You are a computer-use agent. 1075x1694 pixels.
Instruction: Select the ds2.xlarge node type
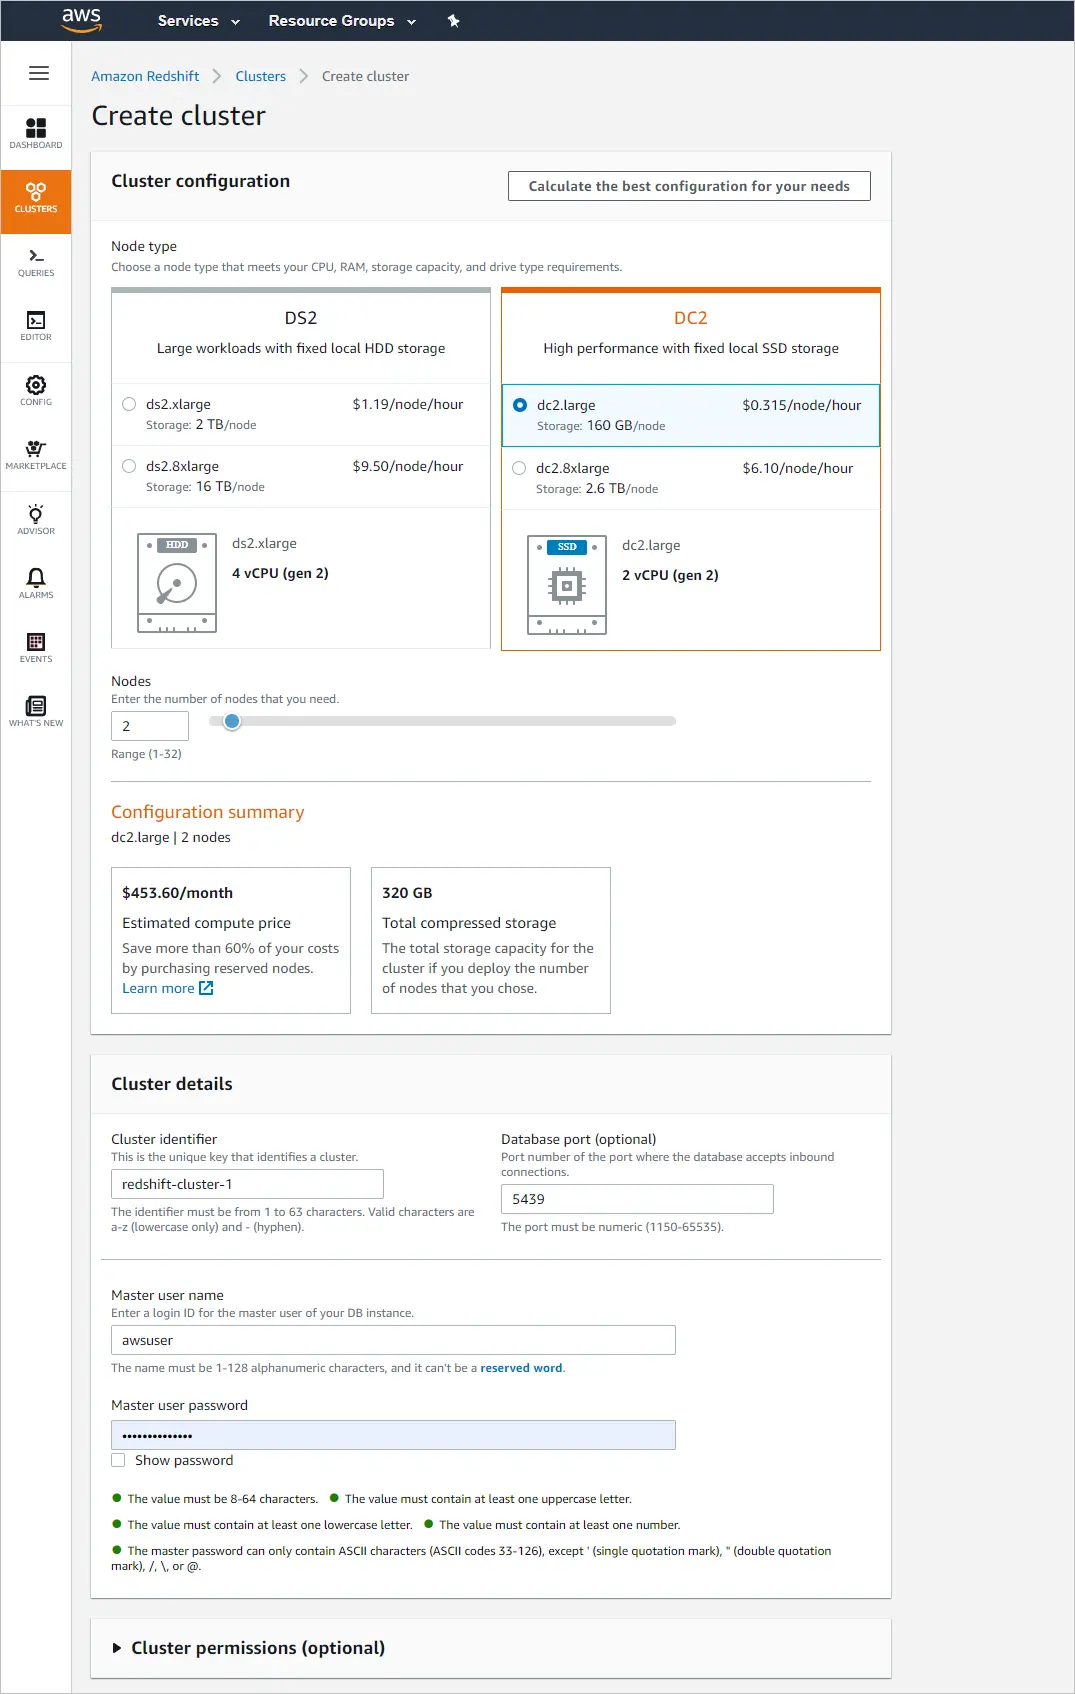tap(129, 404)
